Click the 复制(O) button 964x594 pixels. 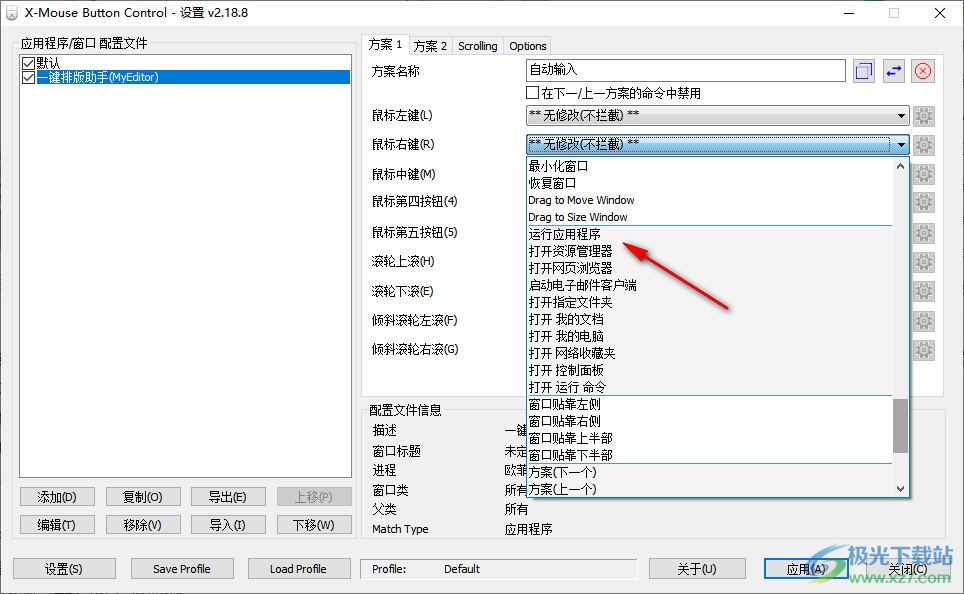[143, 497]
